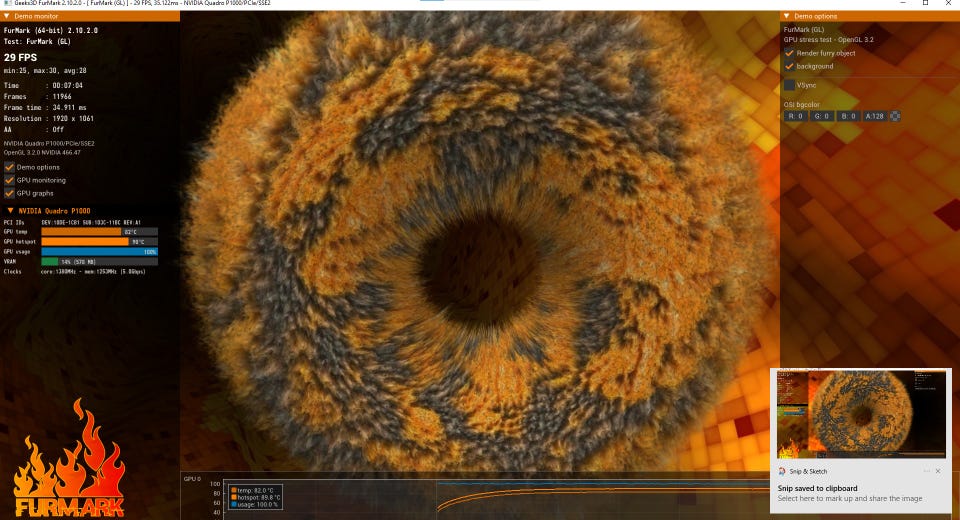Screen dimensions: 960x520
Task: Click the G: 0 color value field
Action: click(822, 116)
